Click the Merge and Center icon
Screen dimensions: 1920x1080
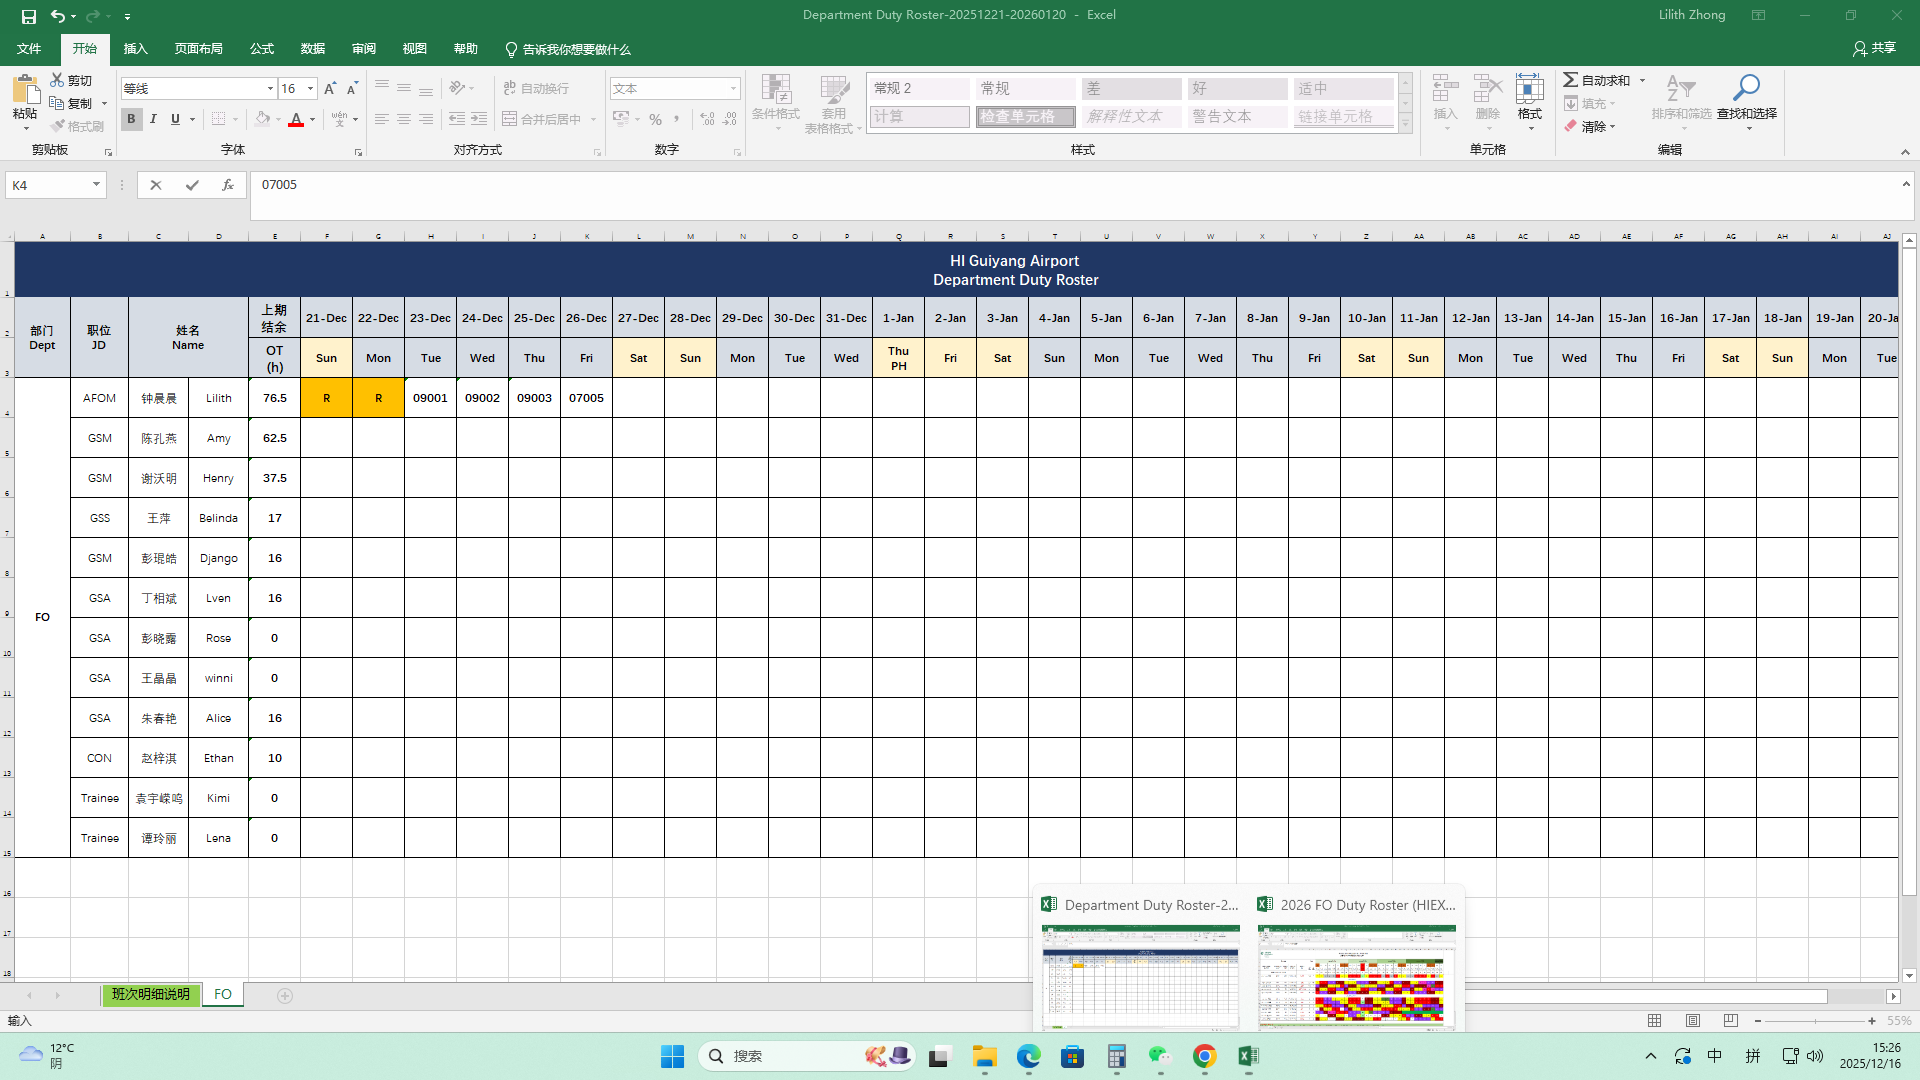tap(510, 119)
